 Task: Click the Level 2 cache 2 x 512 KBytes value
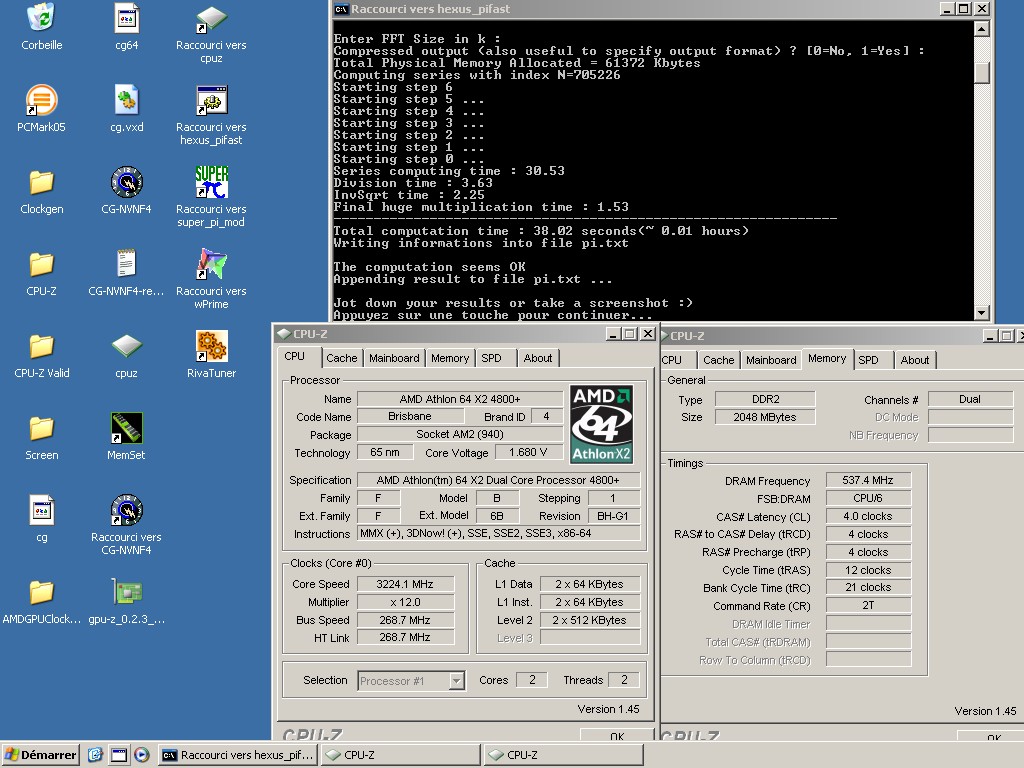click(x=589, y=620)
